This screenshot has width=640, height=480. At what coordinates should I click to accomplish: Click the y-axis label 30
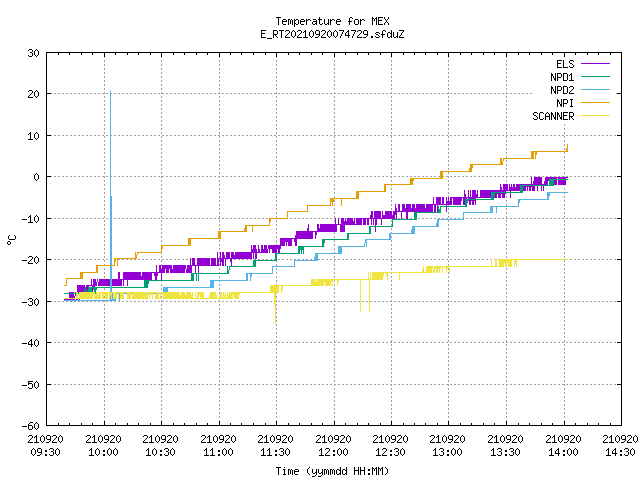(x=33, y=53)
